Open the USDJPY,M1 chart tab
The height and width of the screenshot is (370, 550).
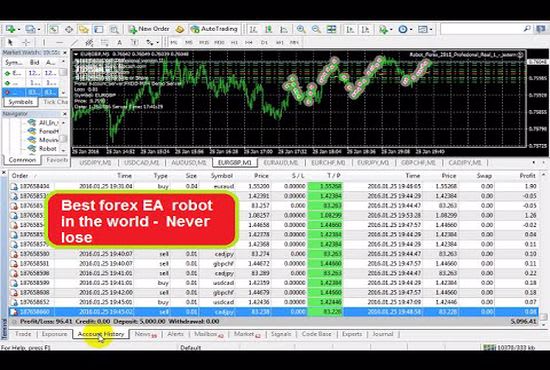click(95, 163)
